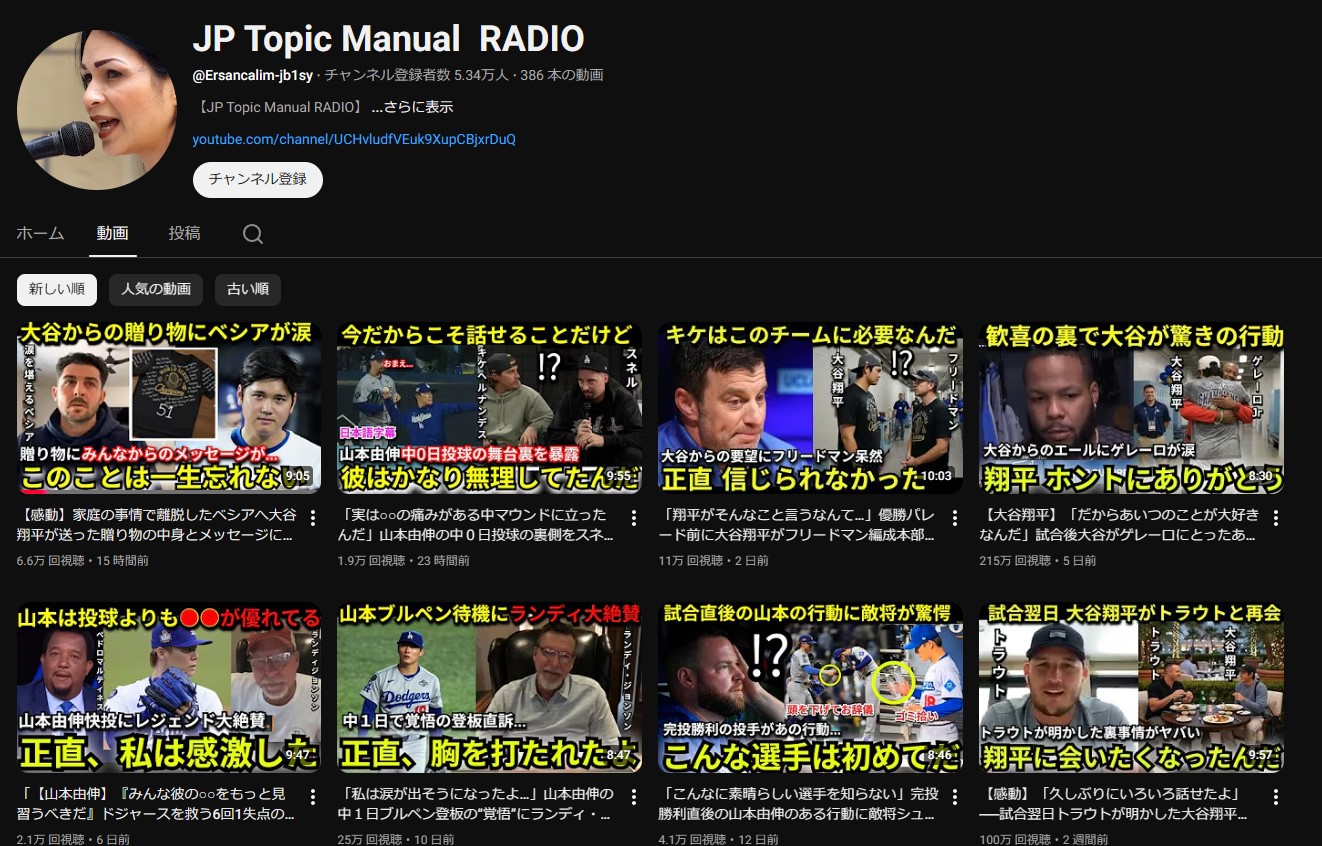Play the 試合翌日 大谷翔平がトラウトと再会 thumbnail
1322x846 pixels.
coord(1132,687)
